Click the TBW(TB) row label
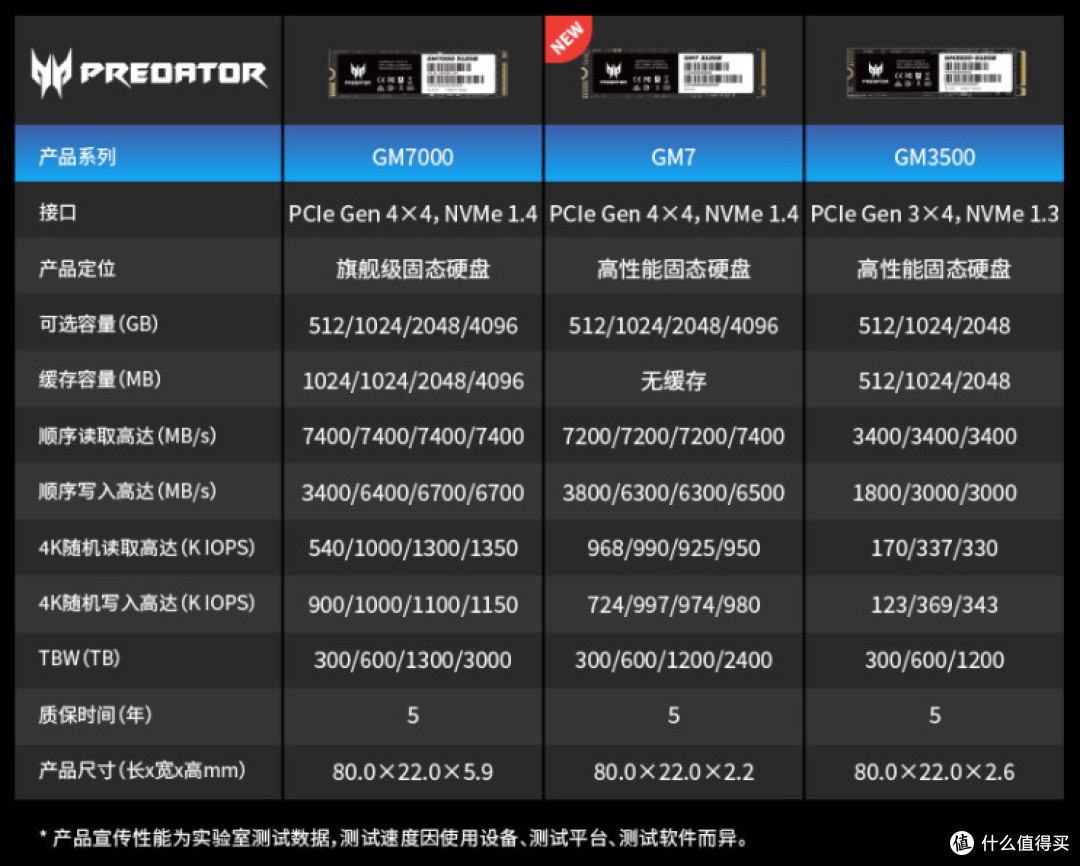1080x866 pixels. click(x=79, y=658)
